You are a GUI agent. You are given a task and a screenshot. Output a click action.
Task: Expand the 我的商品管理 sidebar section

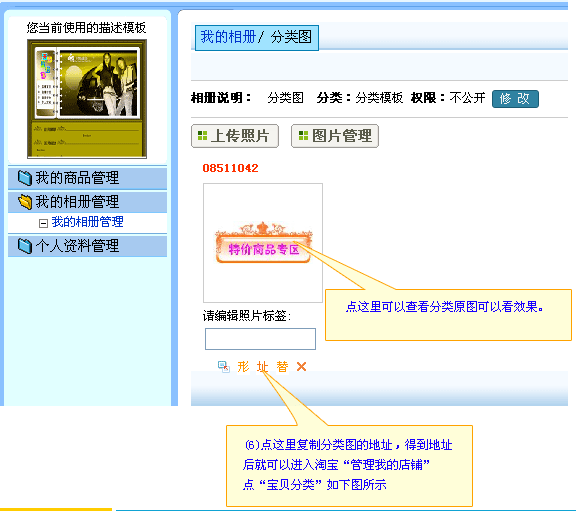pos(87,178)
